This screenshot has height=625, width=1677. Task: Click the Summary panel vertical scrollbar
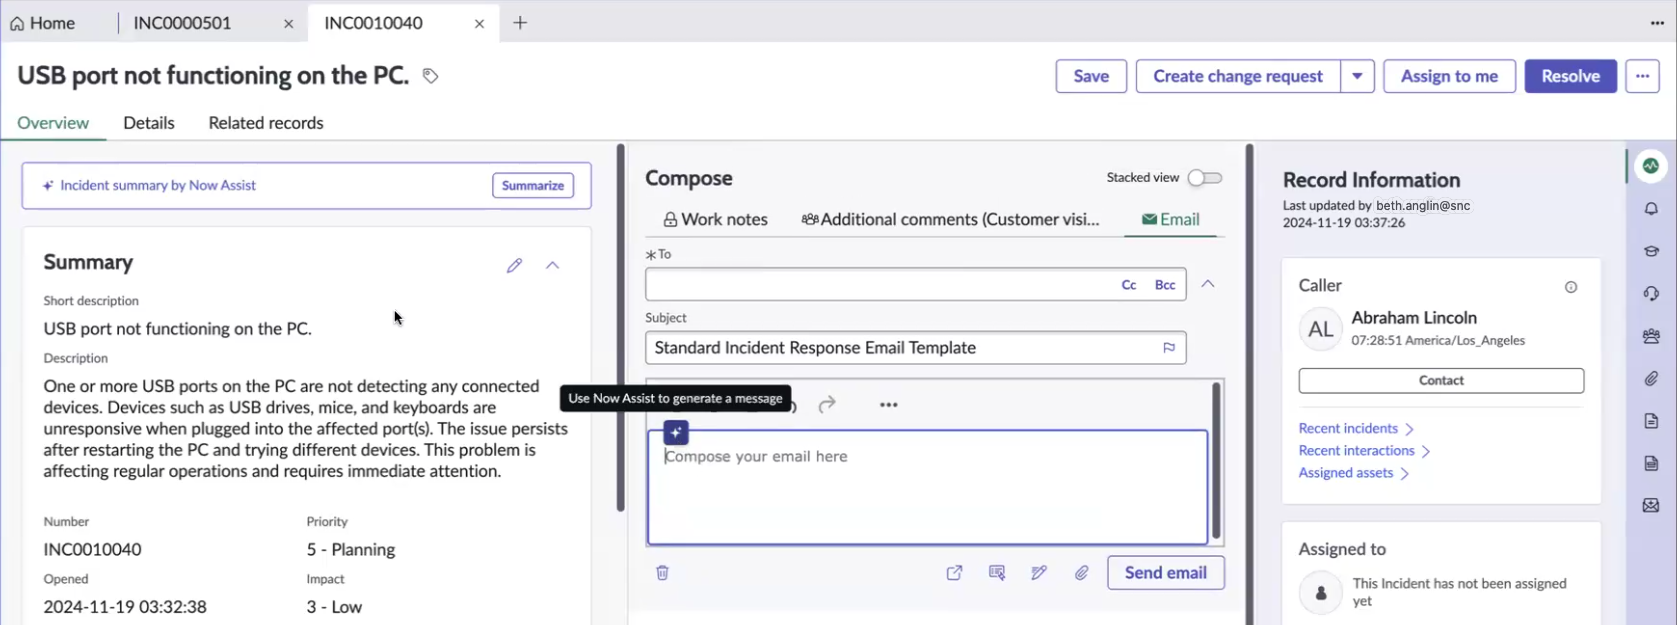(x=621, y=328)
